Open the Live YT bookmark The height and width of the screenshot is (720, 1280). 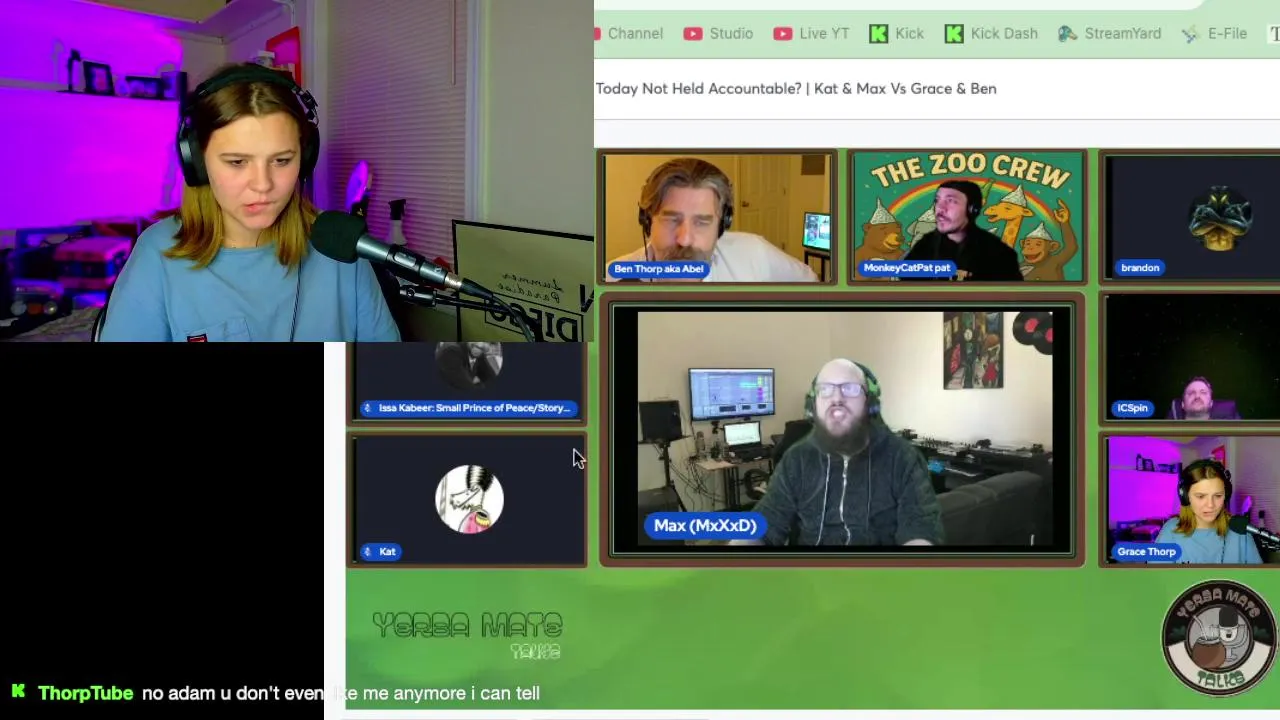[x=811, y=33]
